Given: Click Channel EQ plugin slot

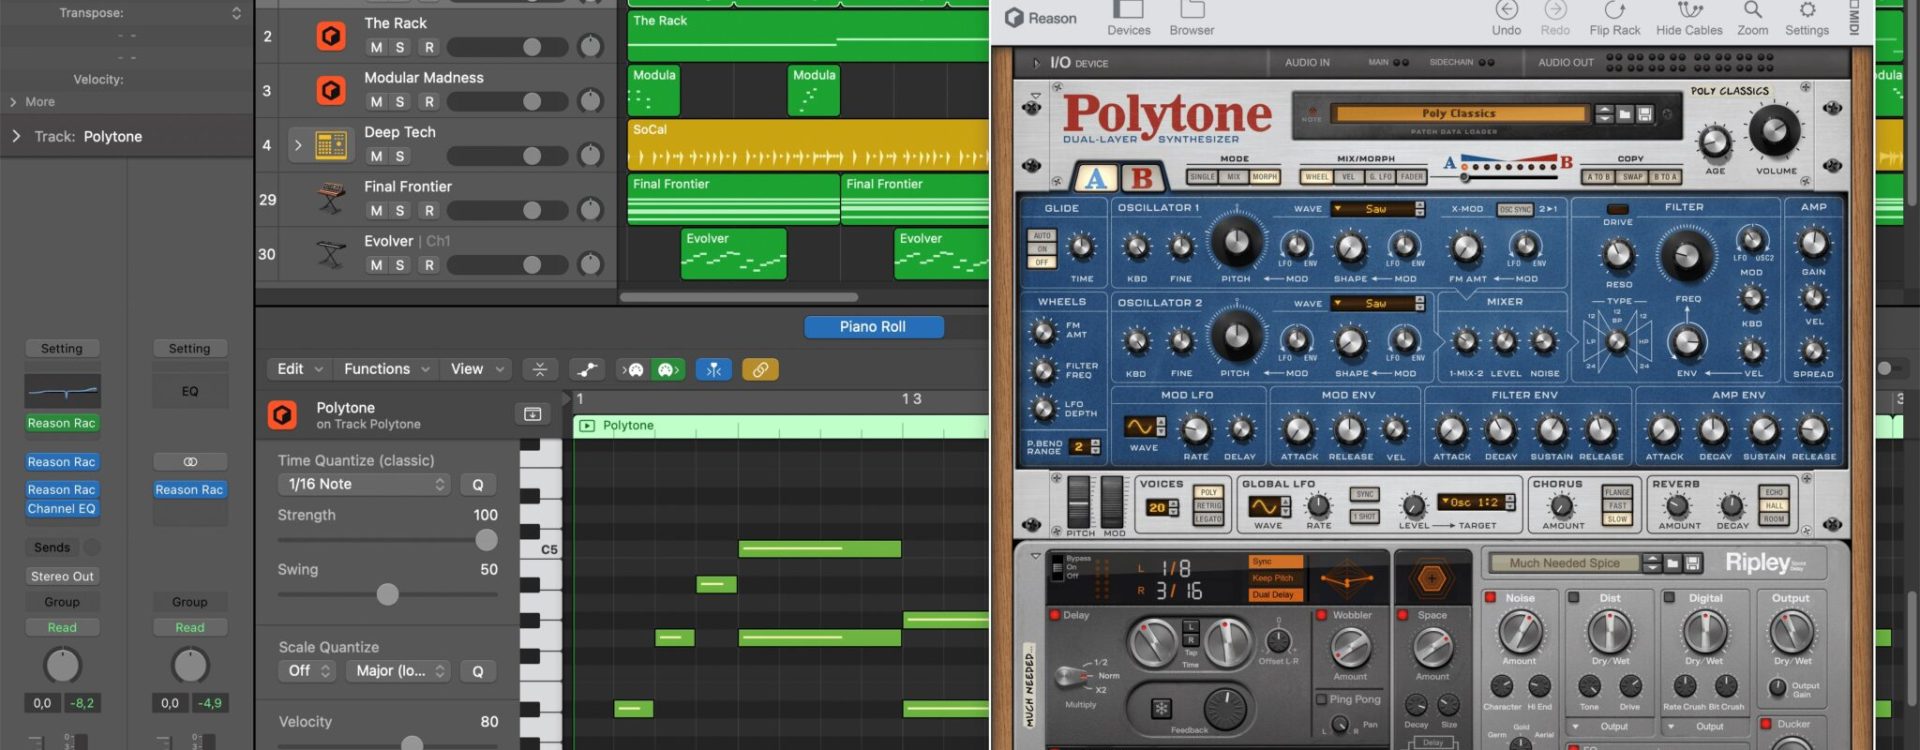Looking at the screenshot, I should tap(62, 509).
